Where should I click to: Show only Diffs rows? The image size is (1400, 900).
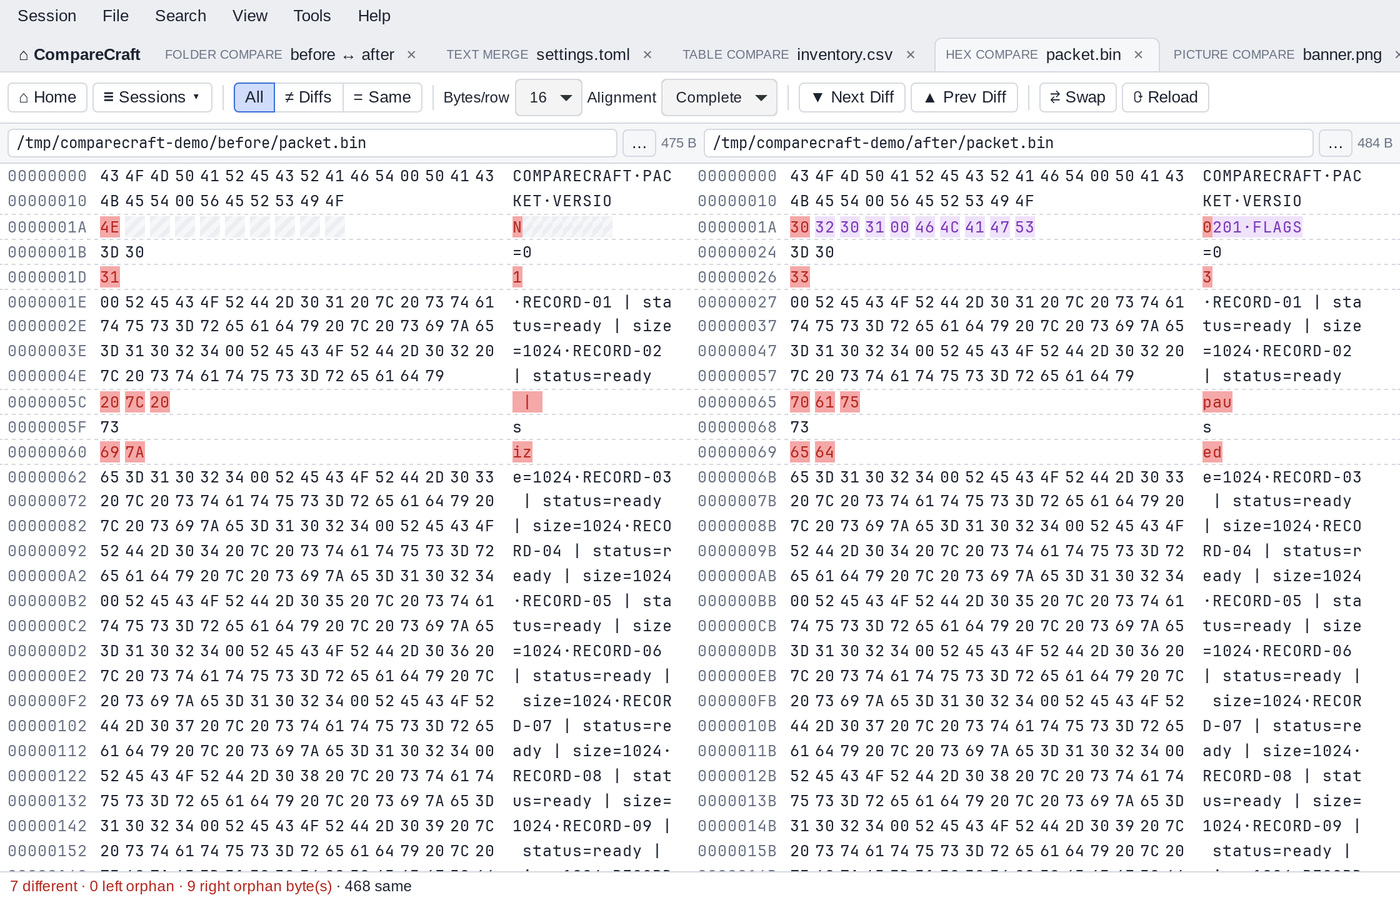308,97
